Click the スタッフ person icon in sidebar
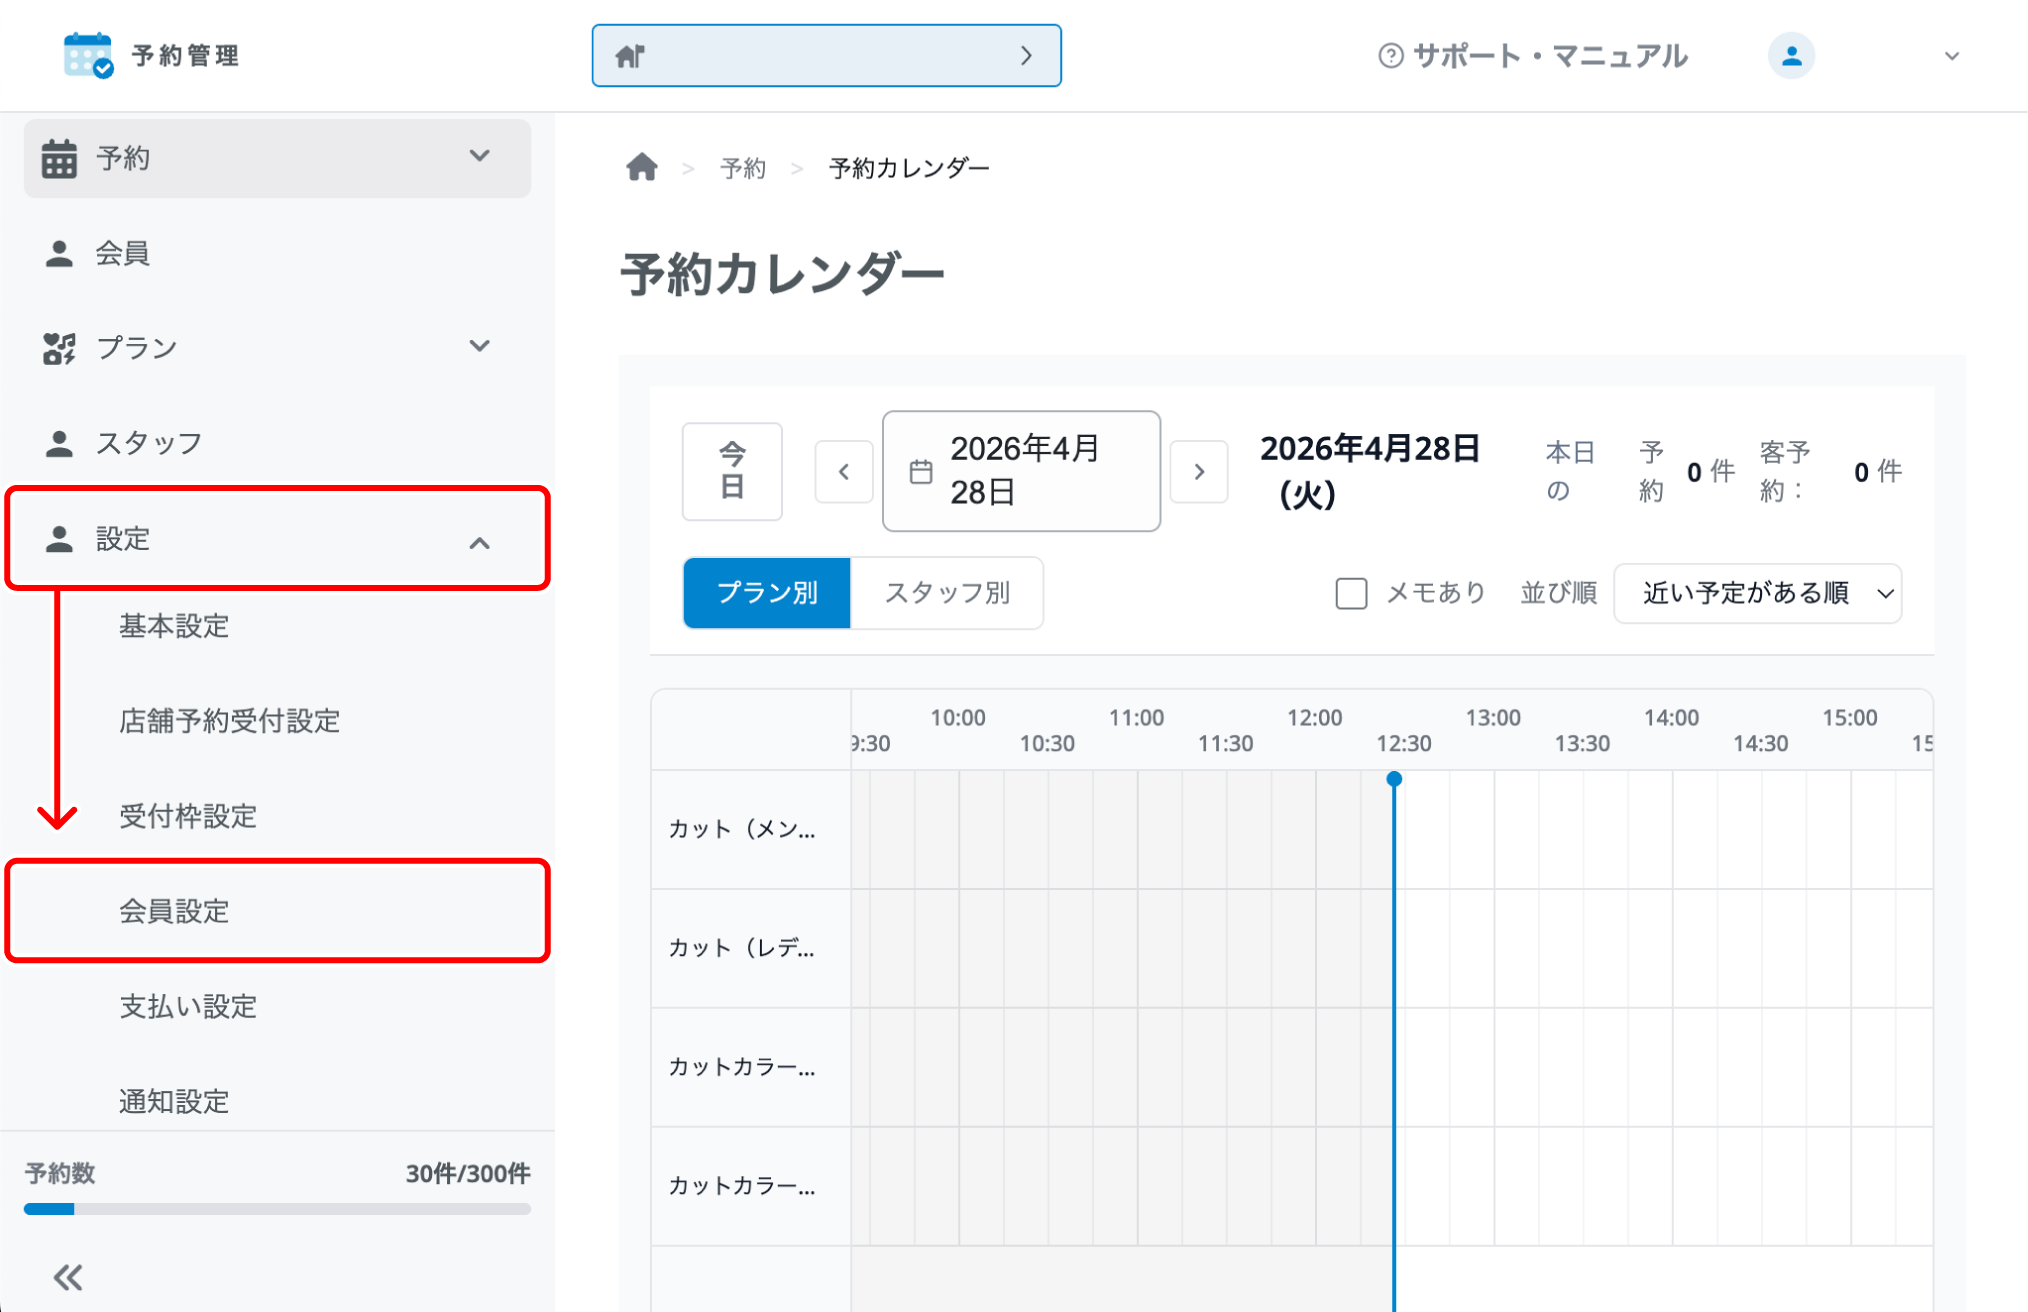 [x=59, y=443]
